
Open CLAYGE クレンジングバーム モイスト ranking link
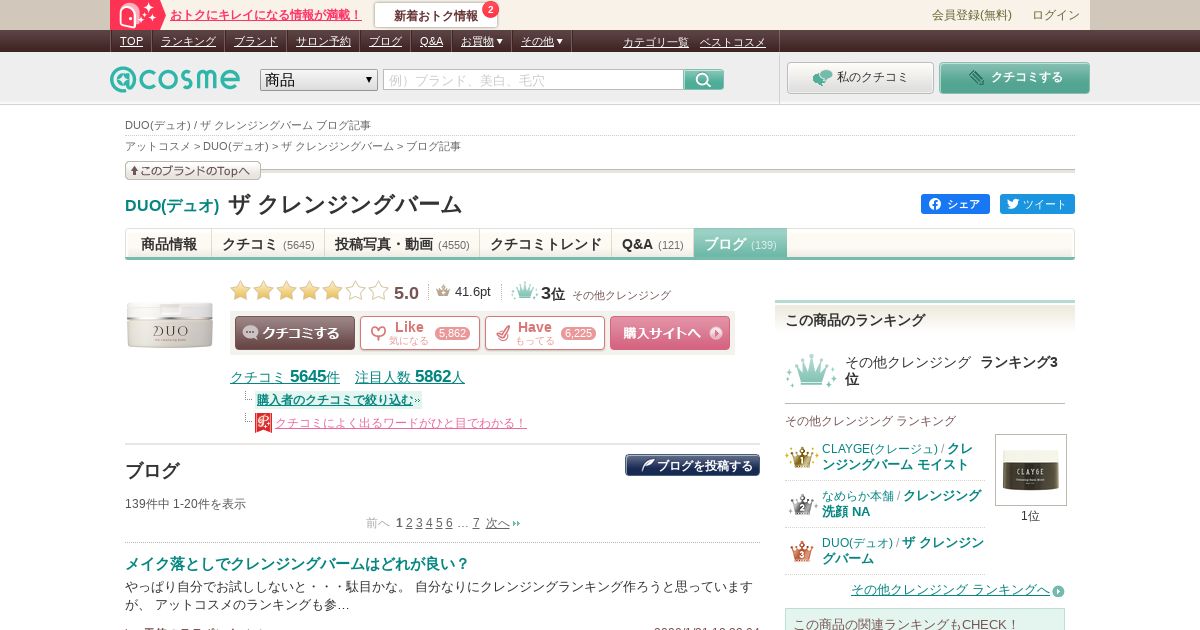tap(897, 457)
